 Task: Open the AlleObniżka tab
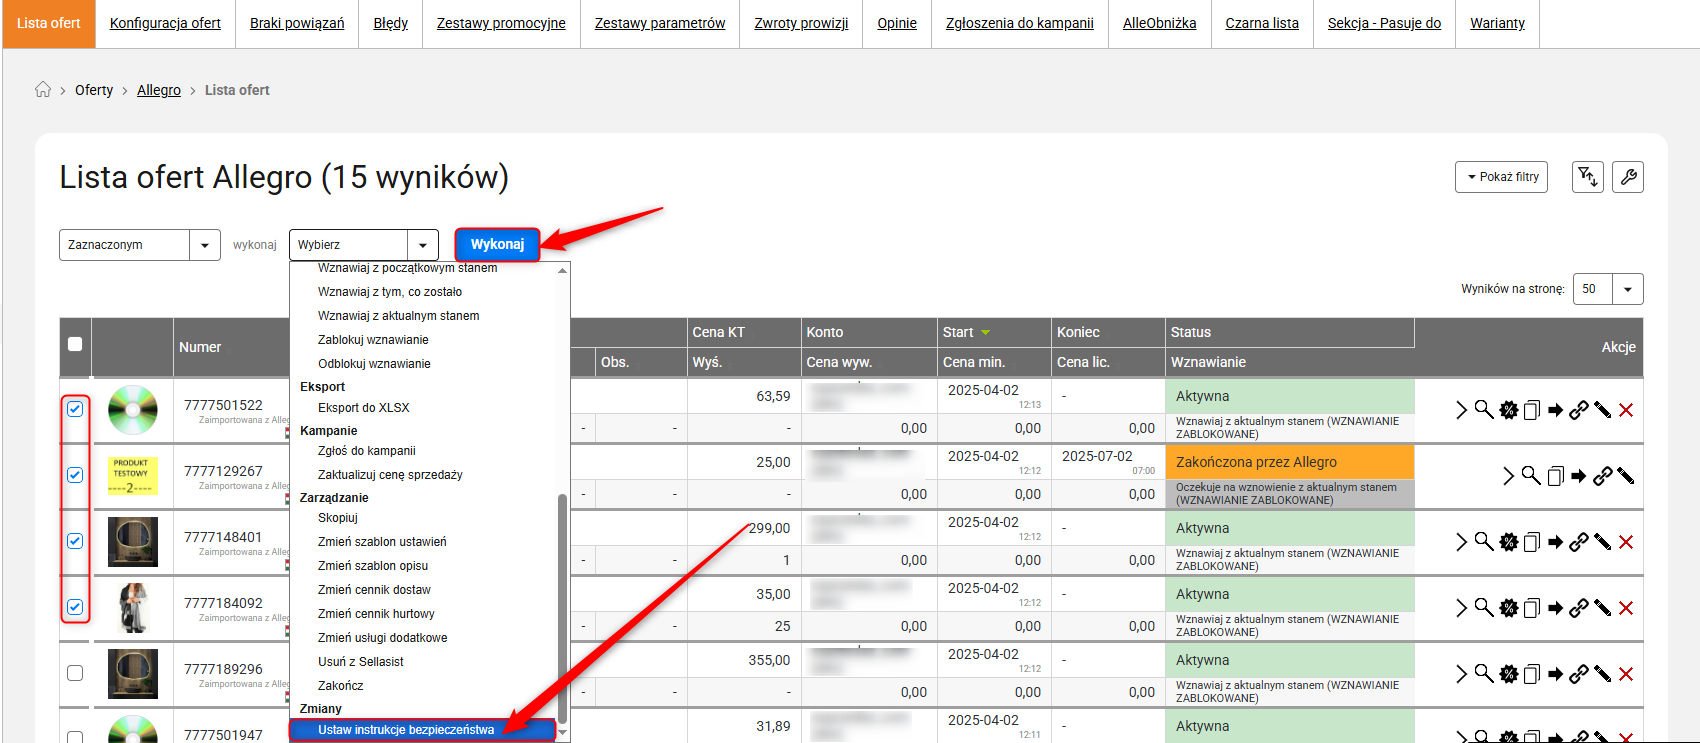pos(1159,23)
